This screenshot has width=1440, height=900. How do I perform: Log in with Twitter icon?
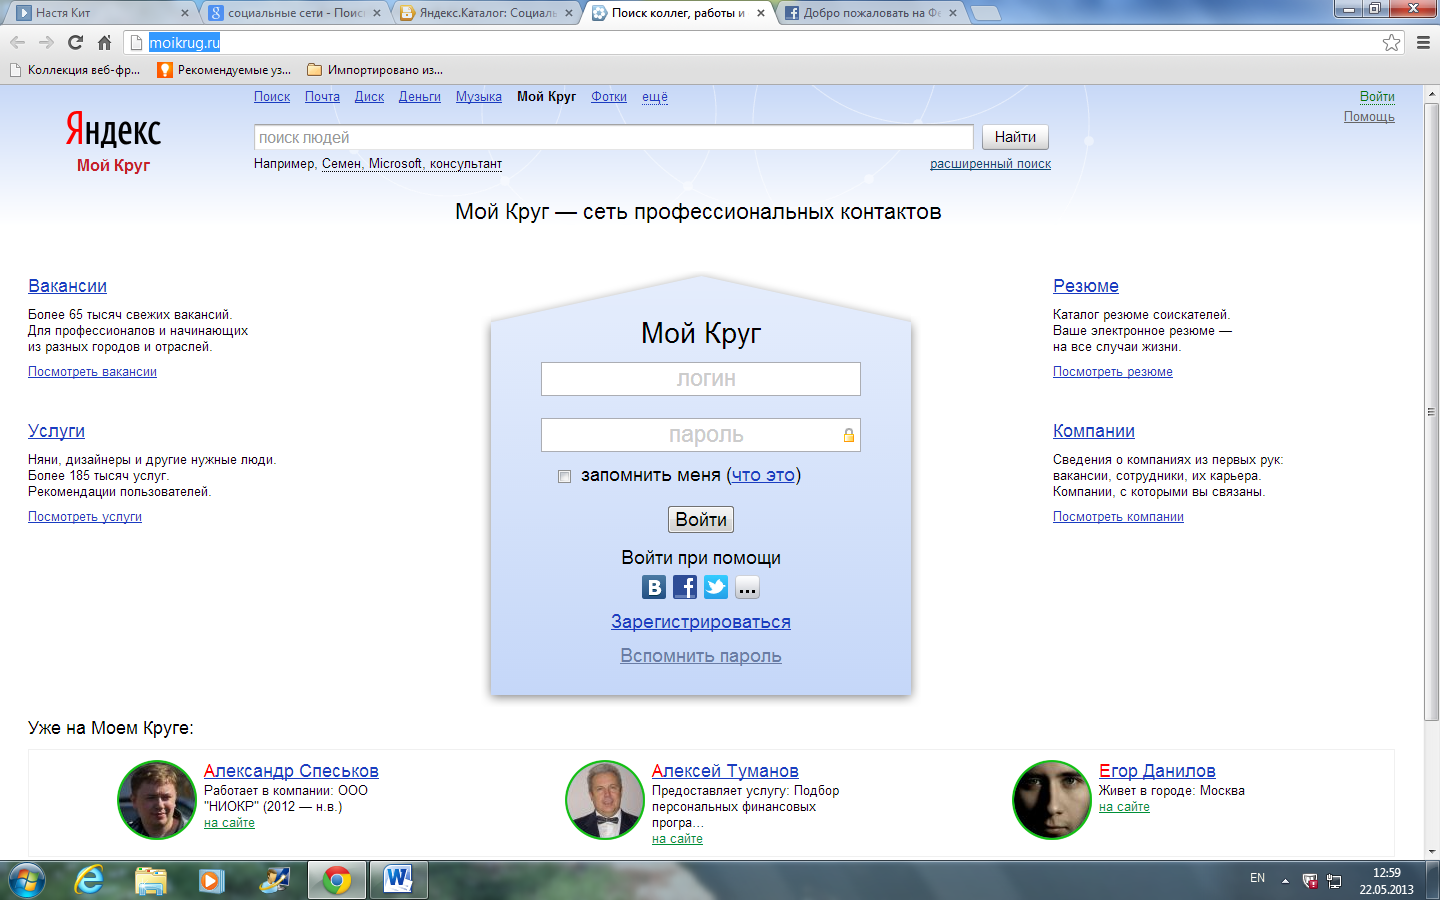(x=716, y=587)
